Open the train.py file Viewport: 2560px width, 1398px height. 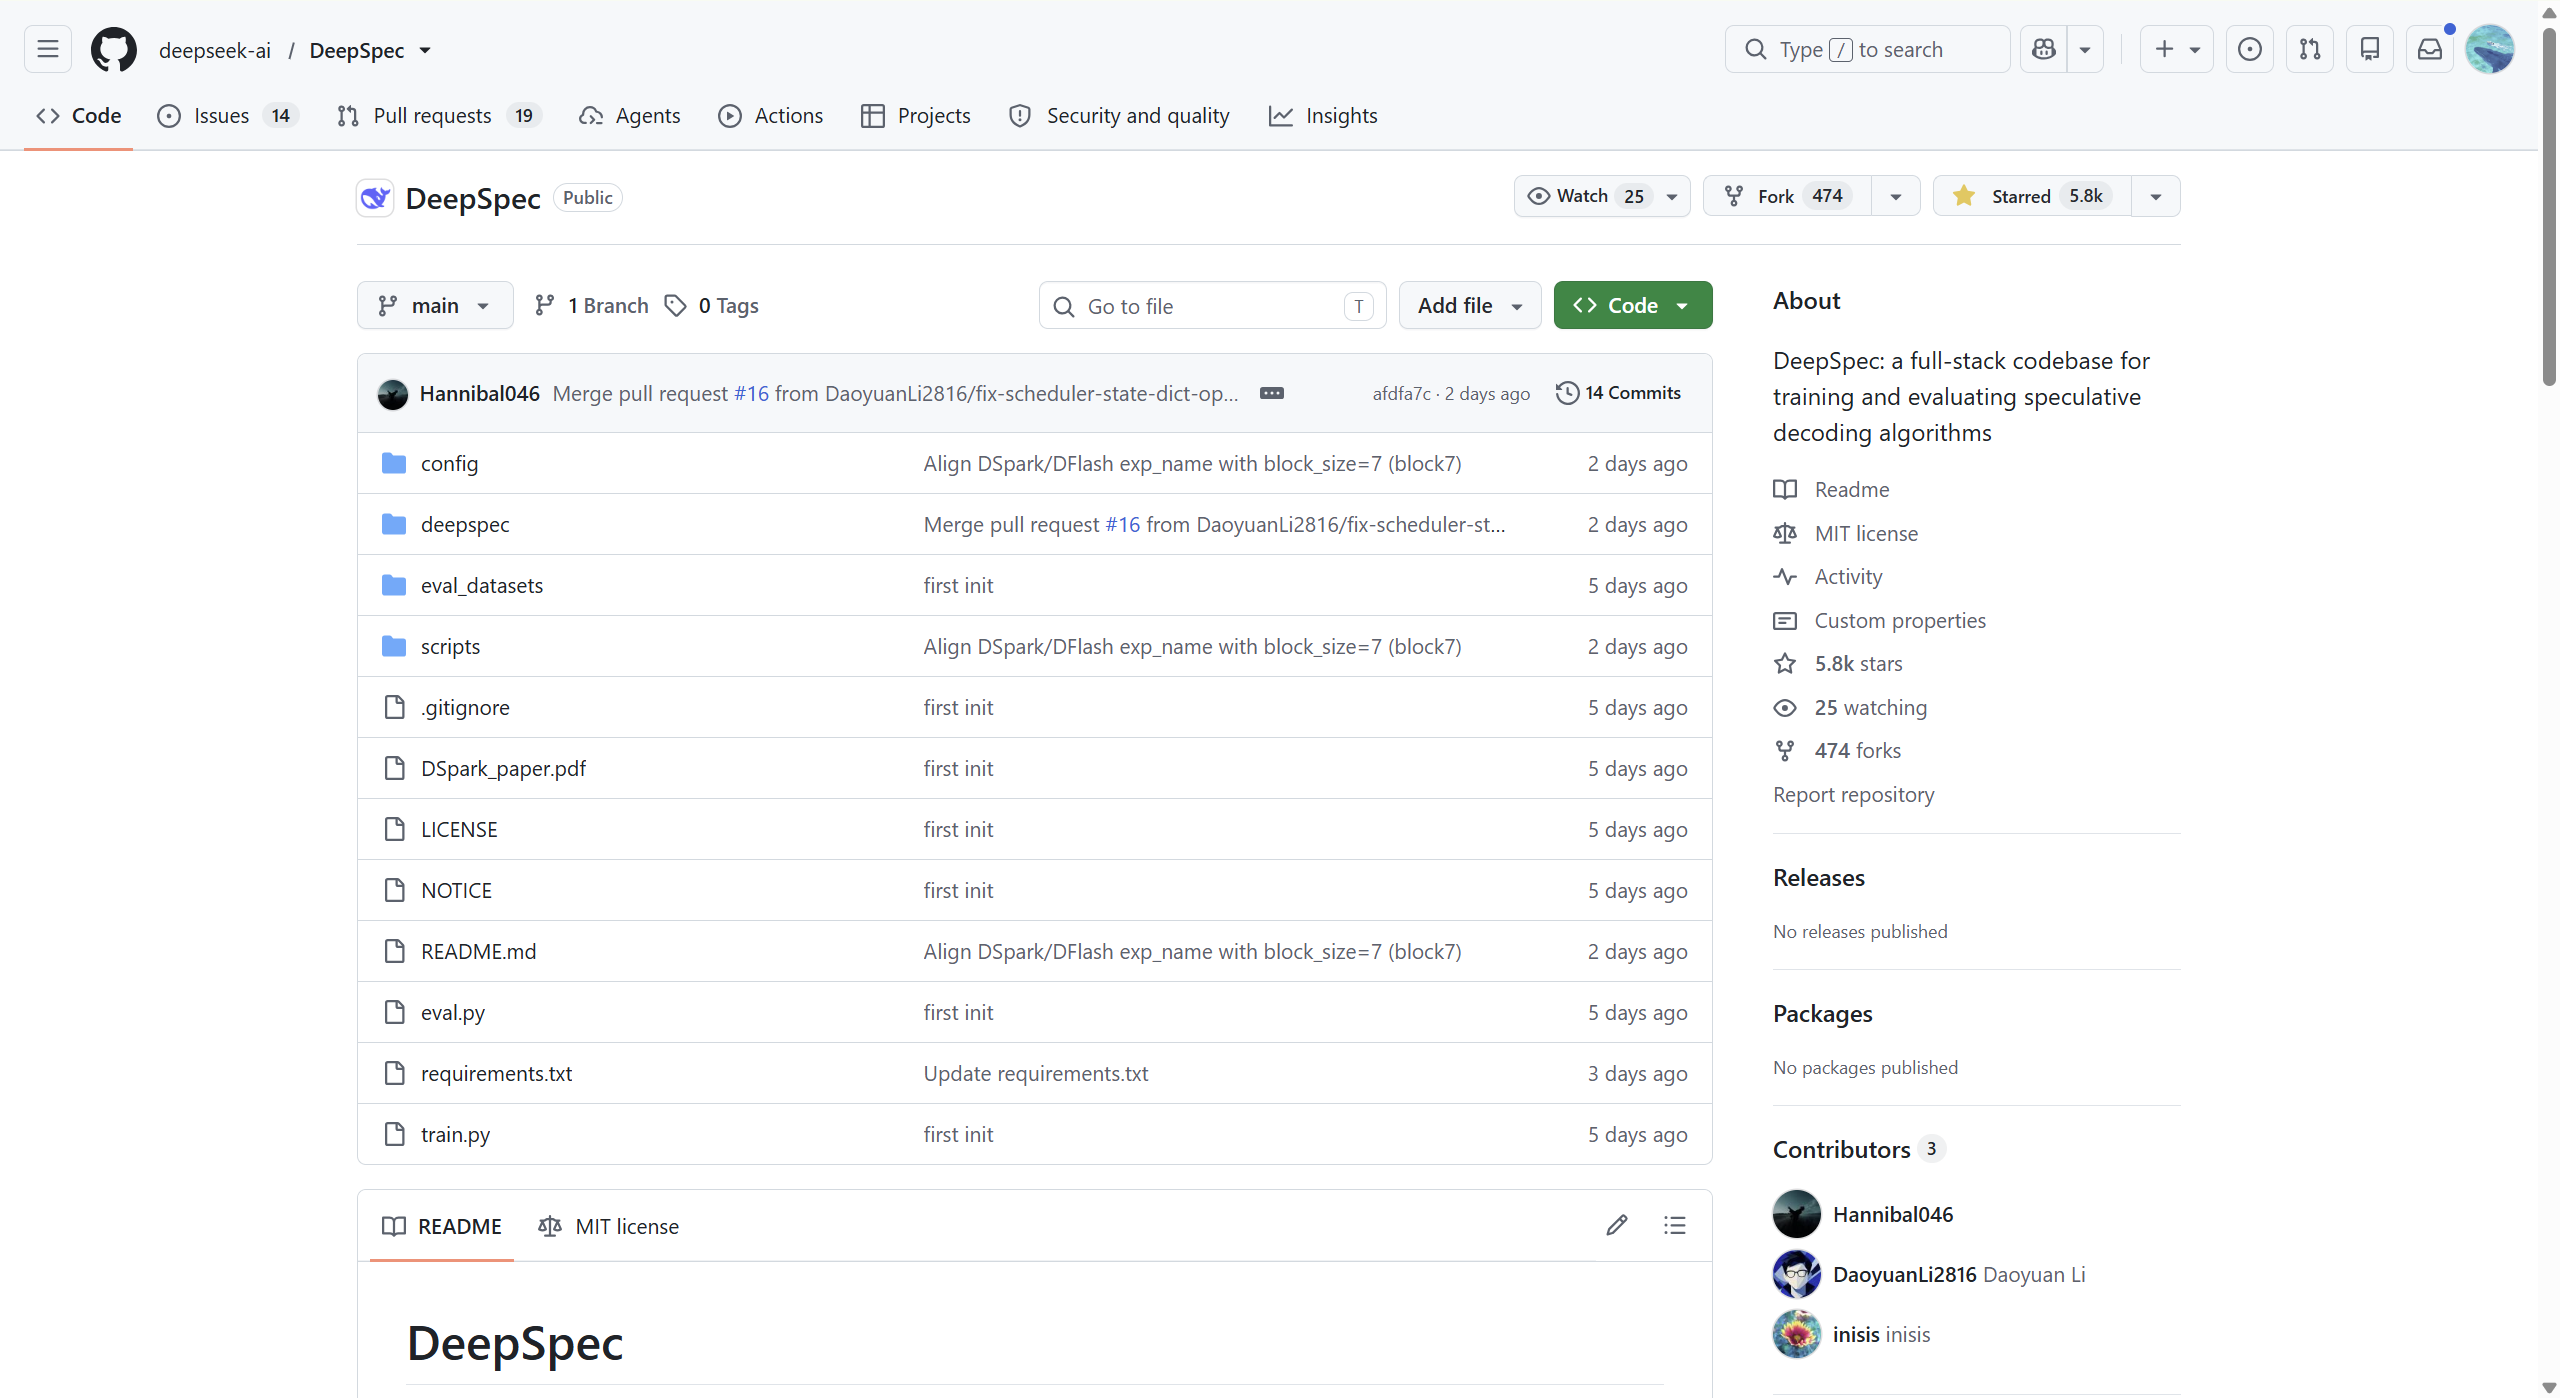pyautogui.click(x=455, y=1134)
